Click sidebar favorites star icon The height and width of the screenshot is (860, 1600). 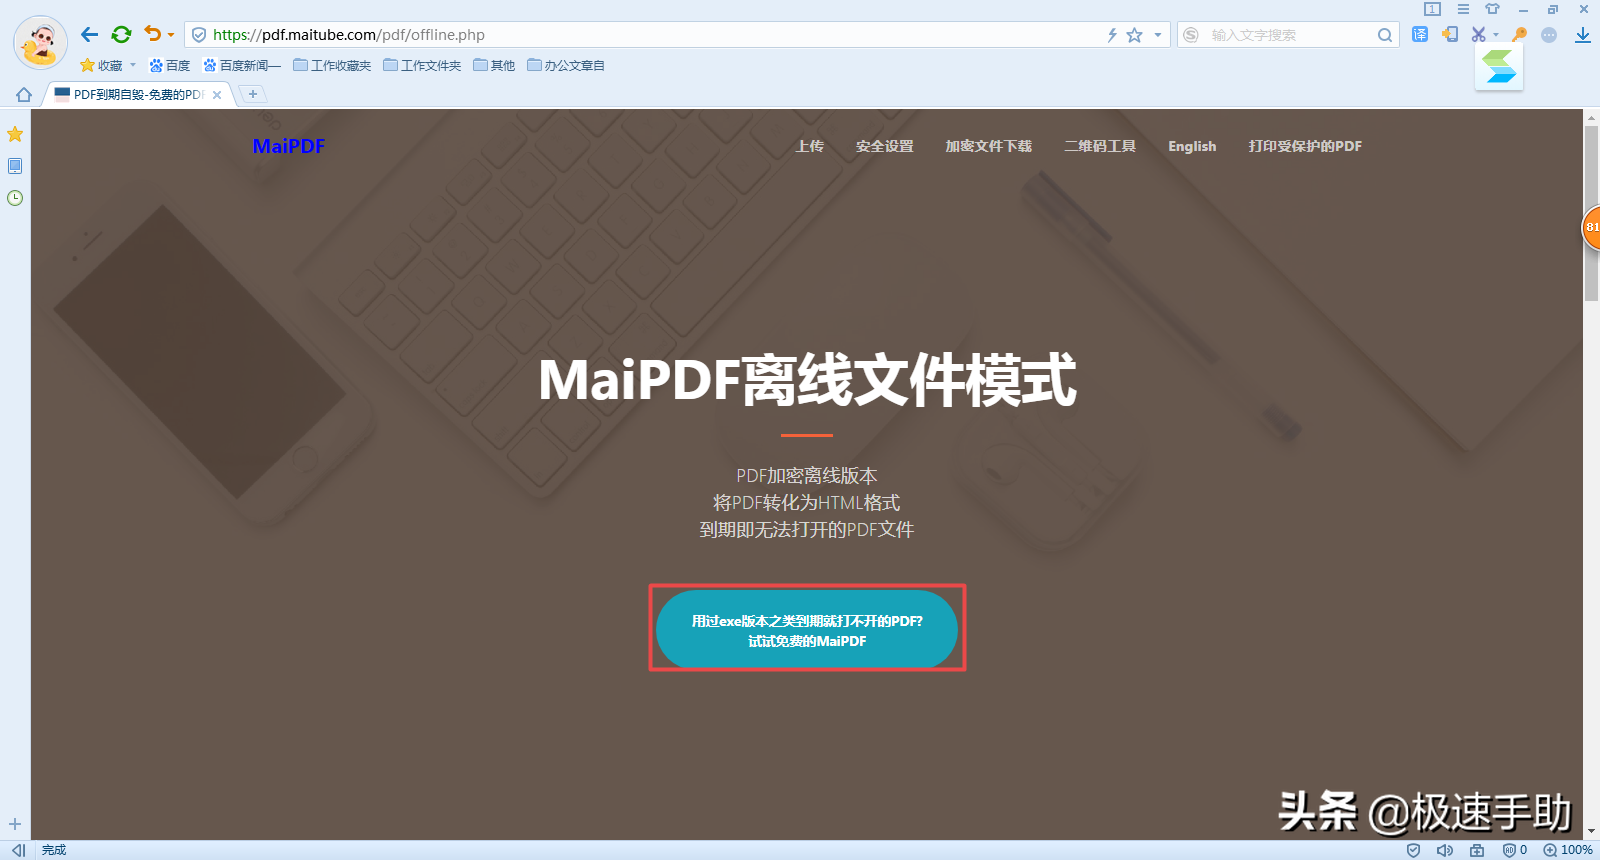tap(15, 134)
